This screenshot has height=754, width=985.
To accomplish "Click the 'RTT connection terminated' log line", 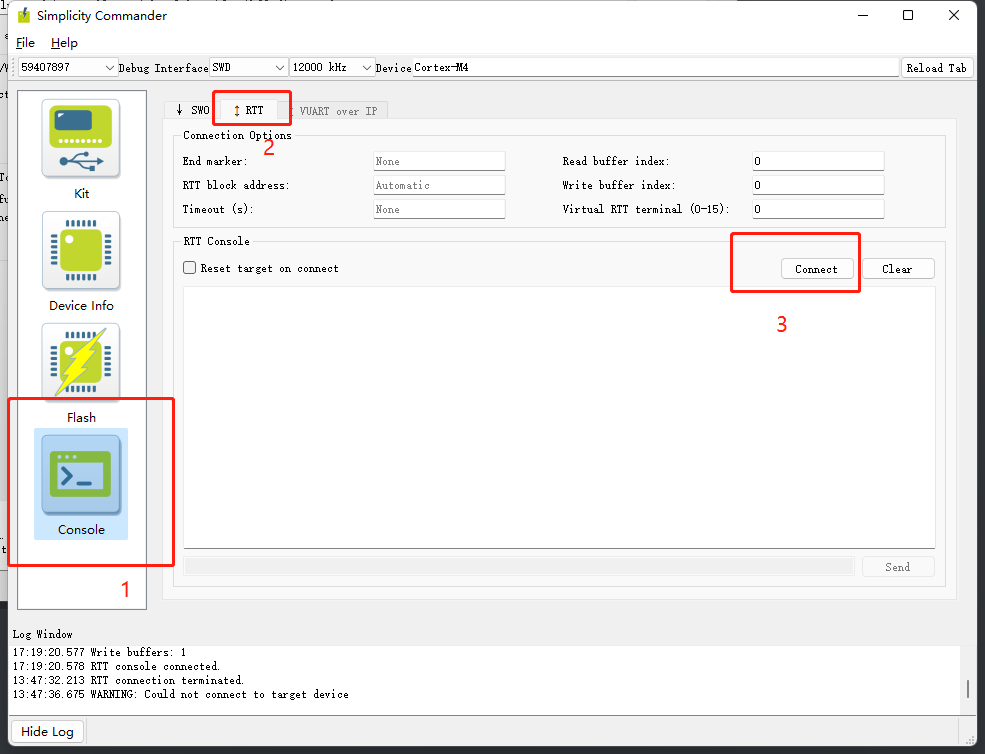I will click(x=128, y=680).
